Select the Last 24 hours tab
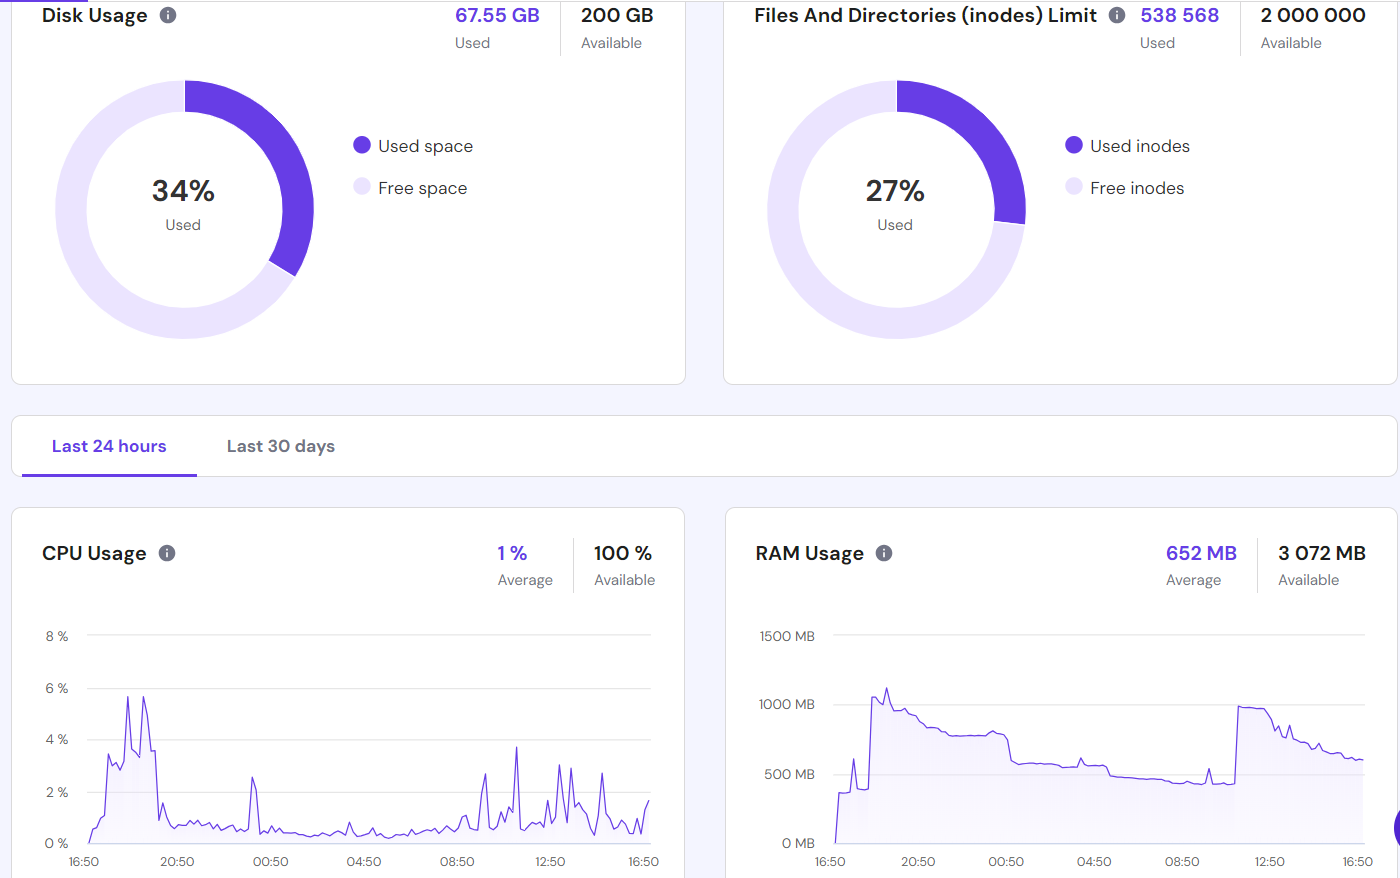1400x878 pixels. (109, 446)
